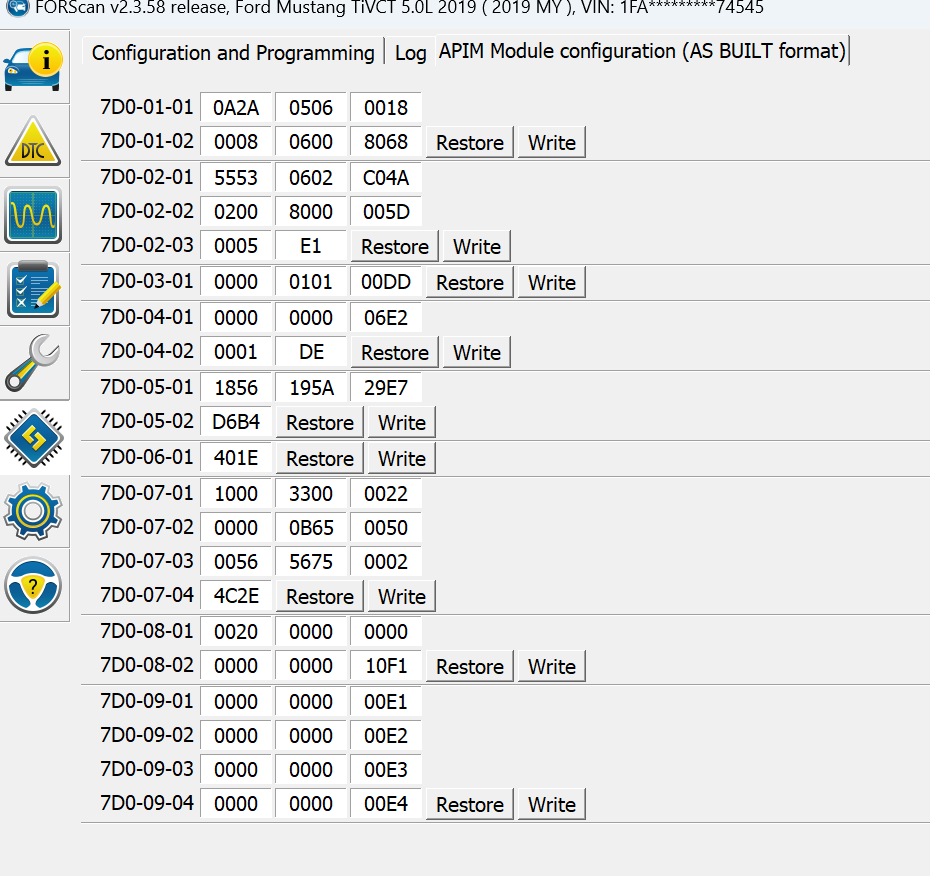The height and width of the screenshot is (876, 930).
Task: Edit the C04A field in row 7D0-02-01
Action: tap(386, 177)
